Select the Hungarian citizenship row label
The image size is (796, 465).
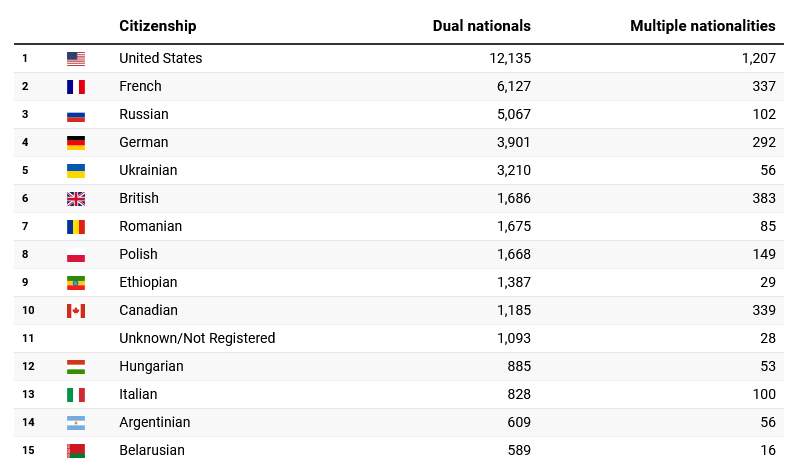151,367
